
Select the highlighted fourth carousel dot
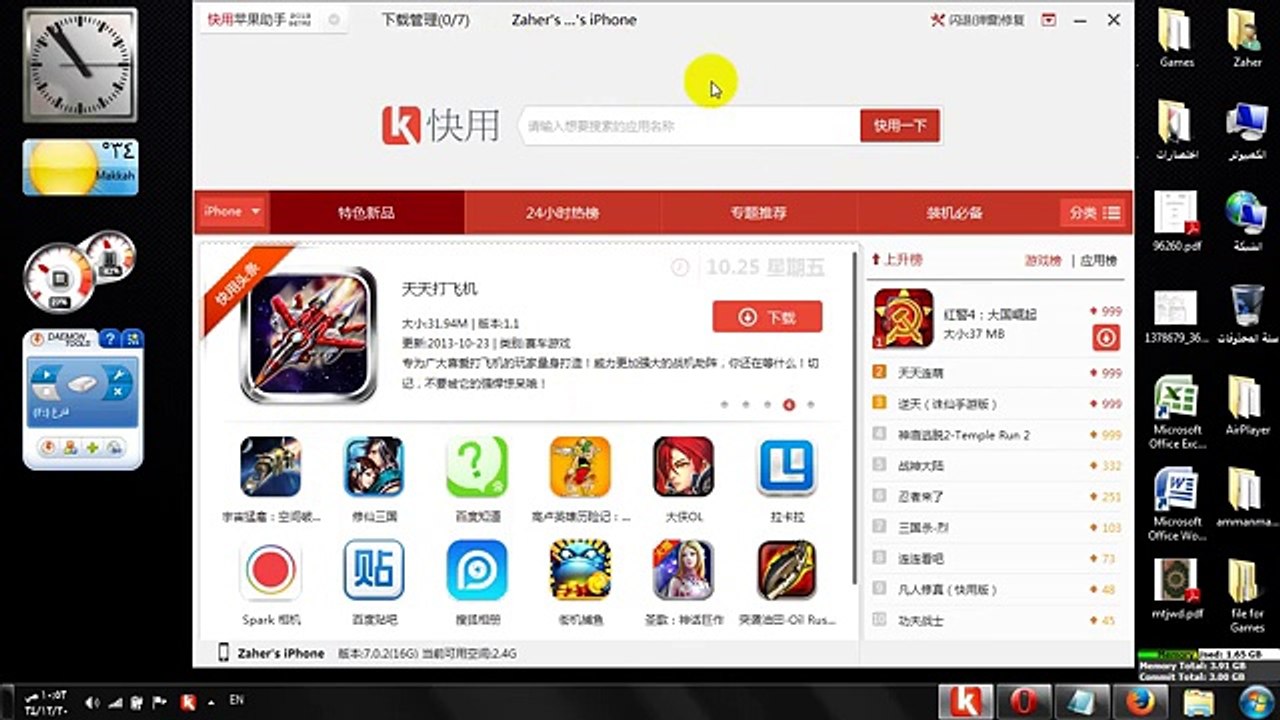788,405
